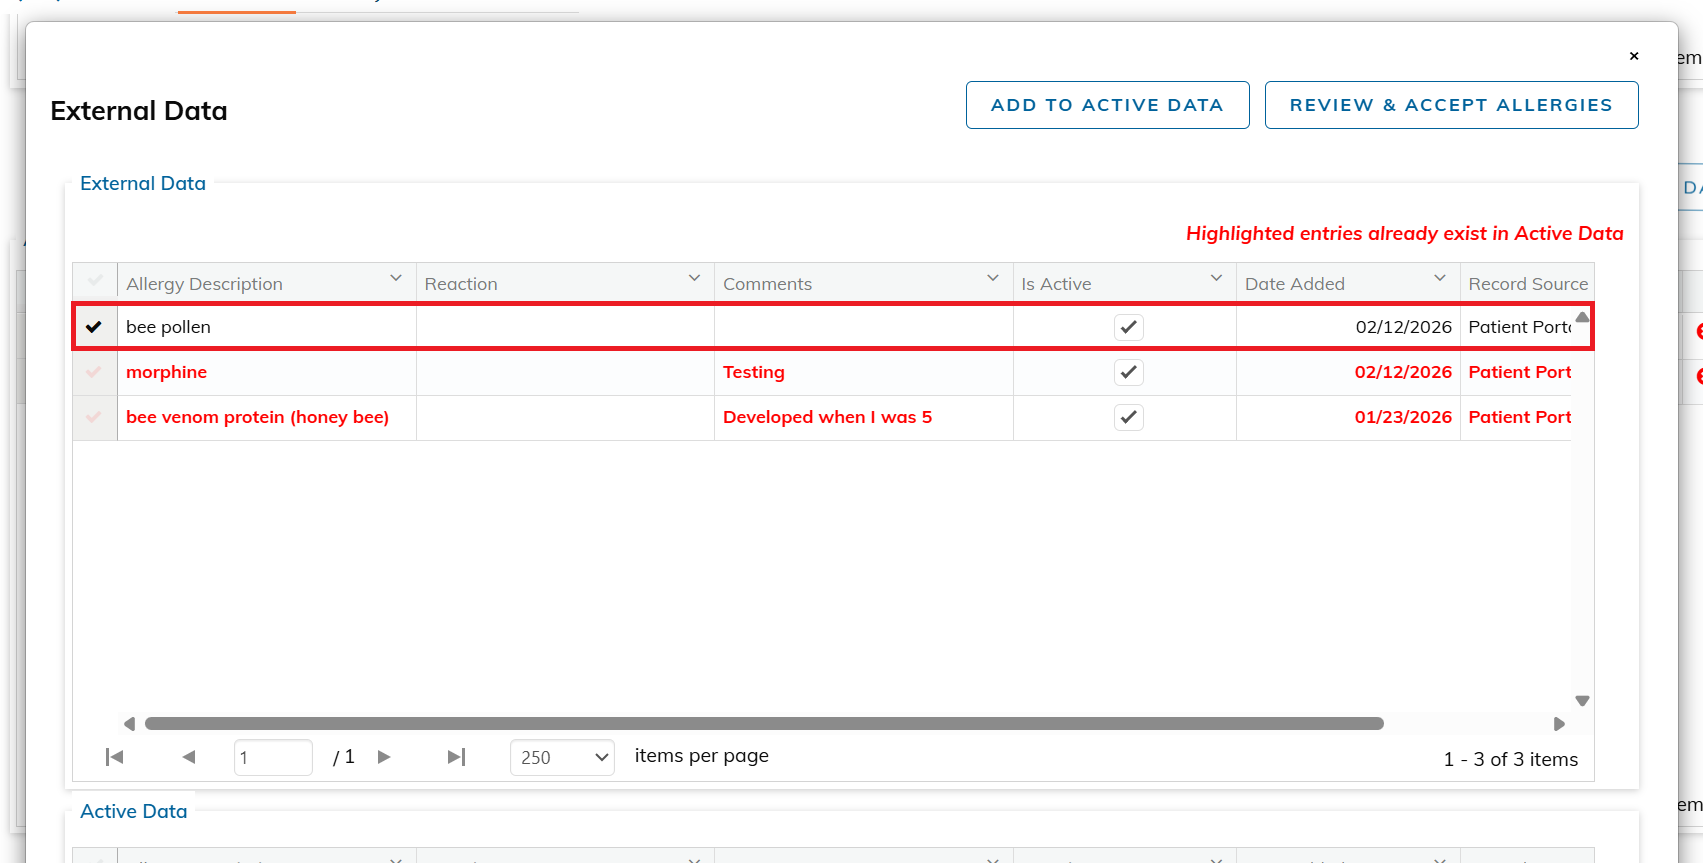Toggle Is Active checkbox for morphine
The height and width of the screenshot is (863, 1703).
[x=1128, y=372]
